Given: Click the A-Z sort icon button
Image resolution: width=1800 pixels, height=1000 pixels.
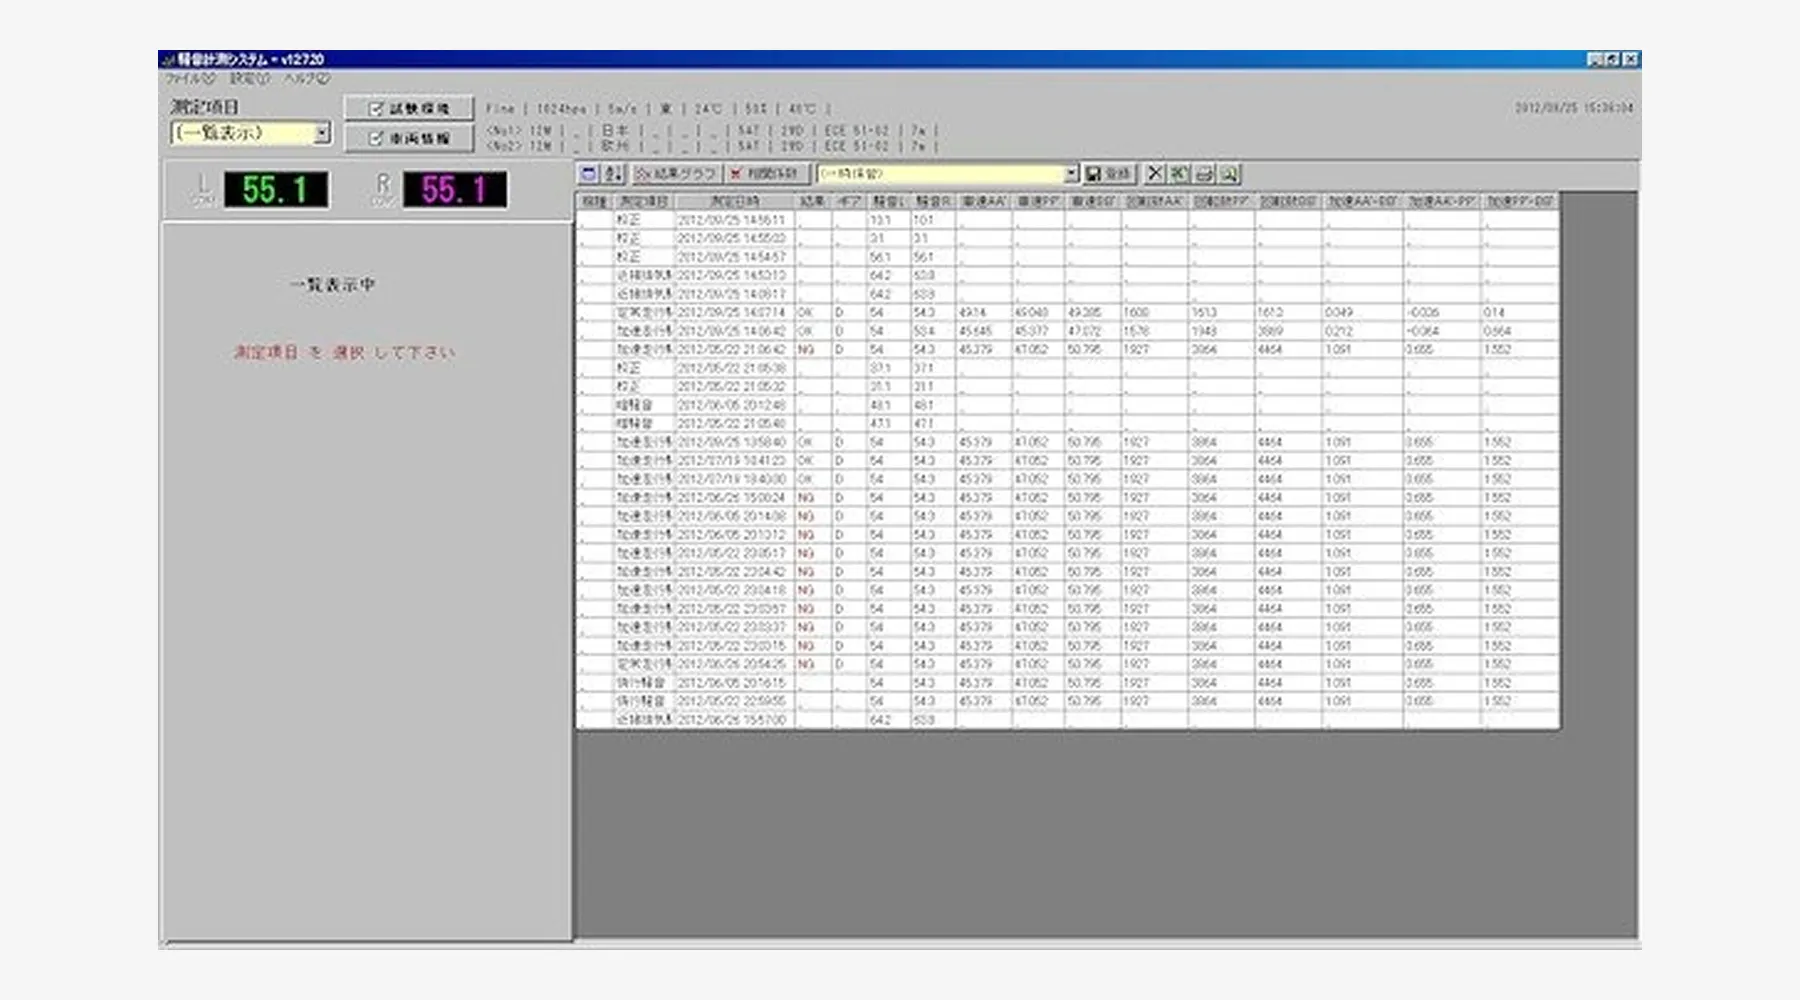Looking at the screenshot, I should click(613, 174).
